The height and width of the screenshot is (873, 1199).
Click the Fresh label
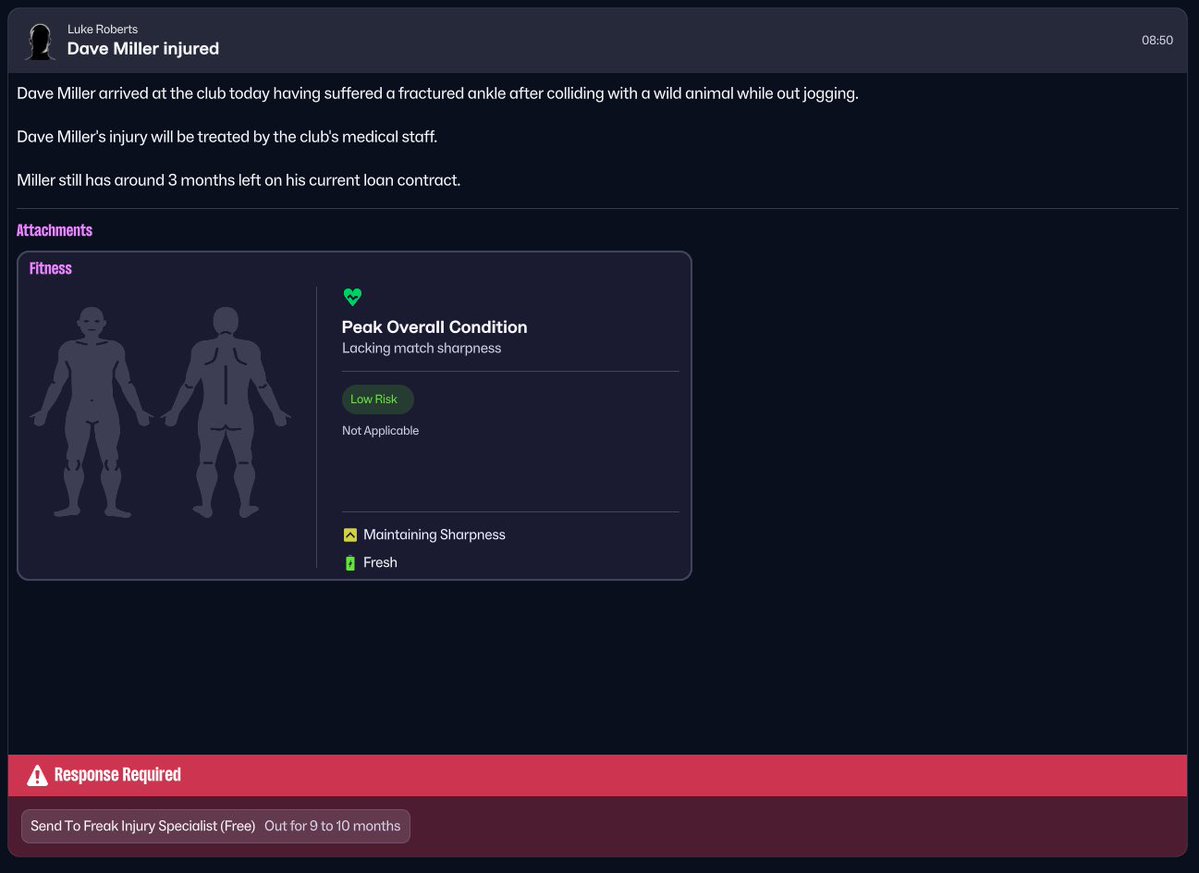point(380,563)
